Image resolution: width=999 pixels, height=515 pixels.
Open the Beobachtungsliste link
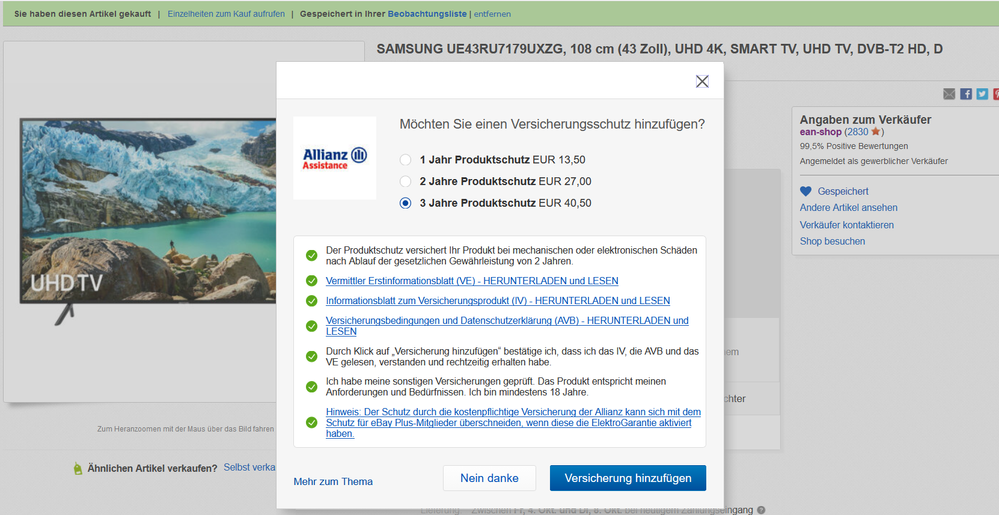point(427,14)
